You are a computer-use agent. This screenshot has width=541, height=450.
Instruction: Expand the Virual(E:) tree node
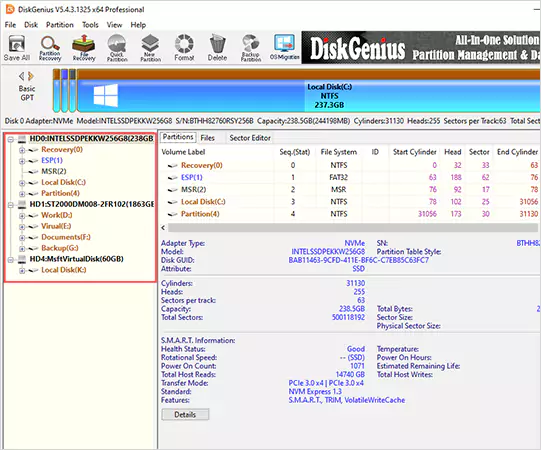22,227
